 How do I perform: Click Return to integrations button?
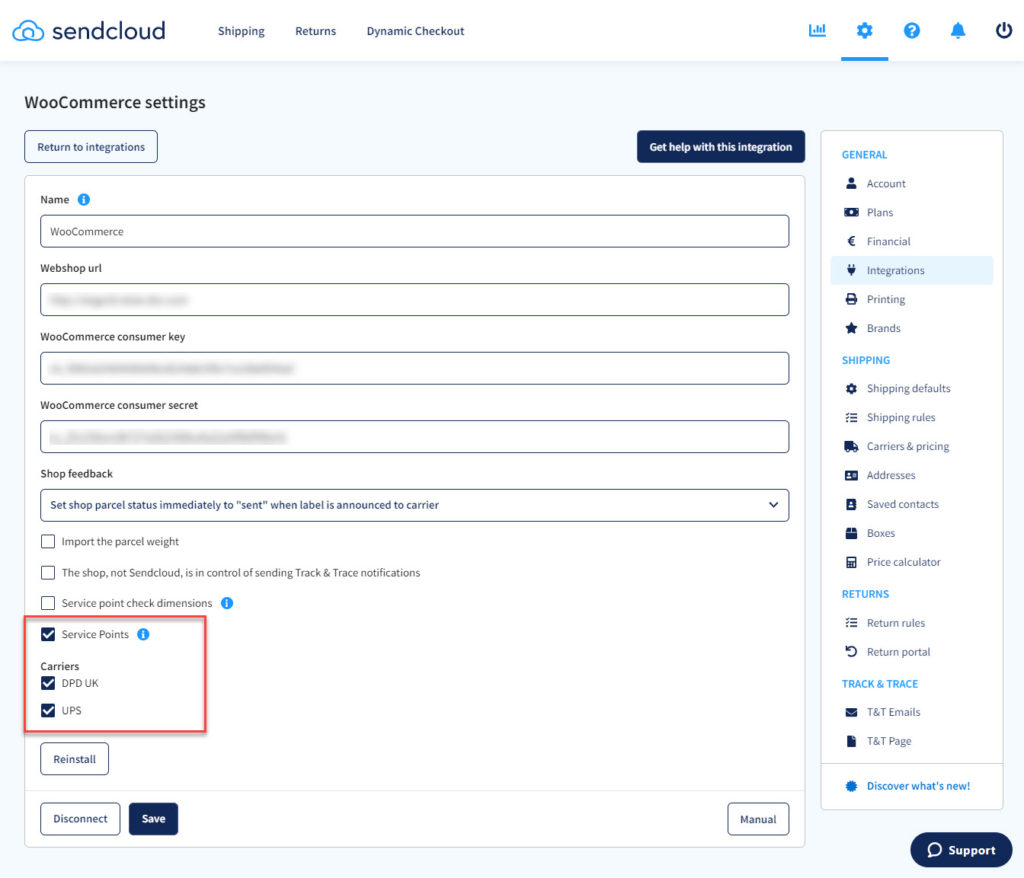pos(91,146)
